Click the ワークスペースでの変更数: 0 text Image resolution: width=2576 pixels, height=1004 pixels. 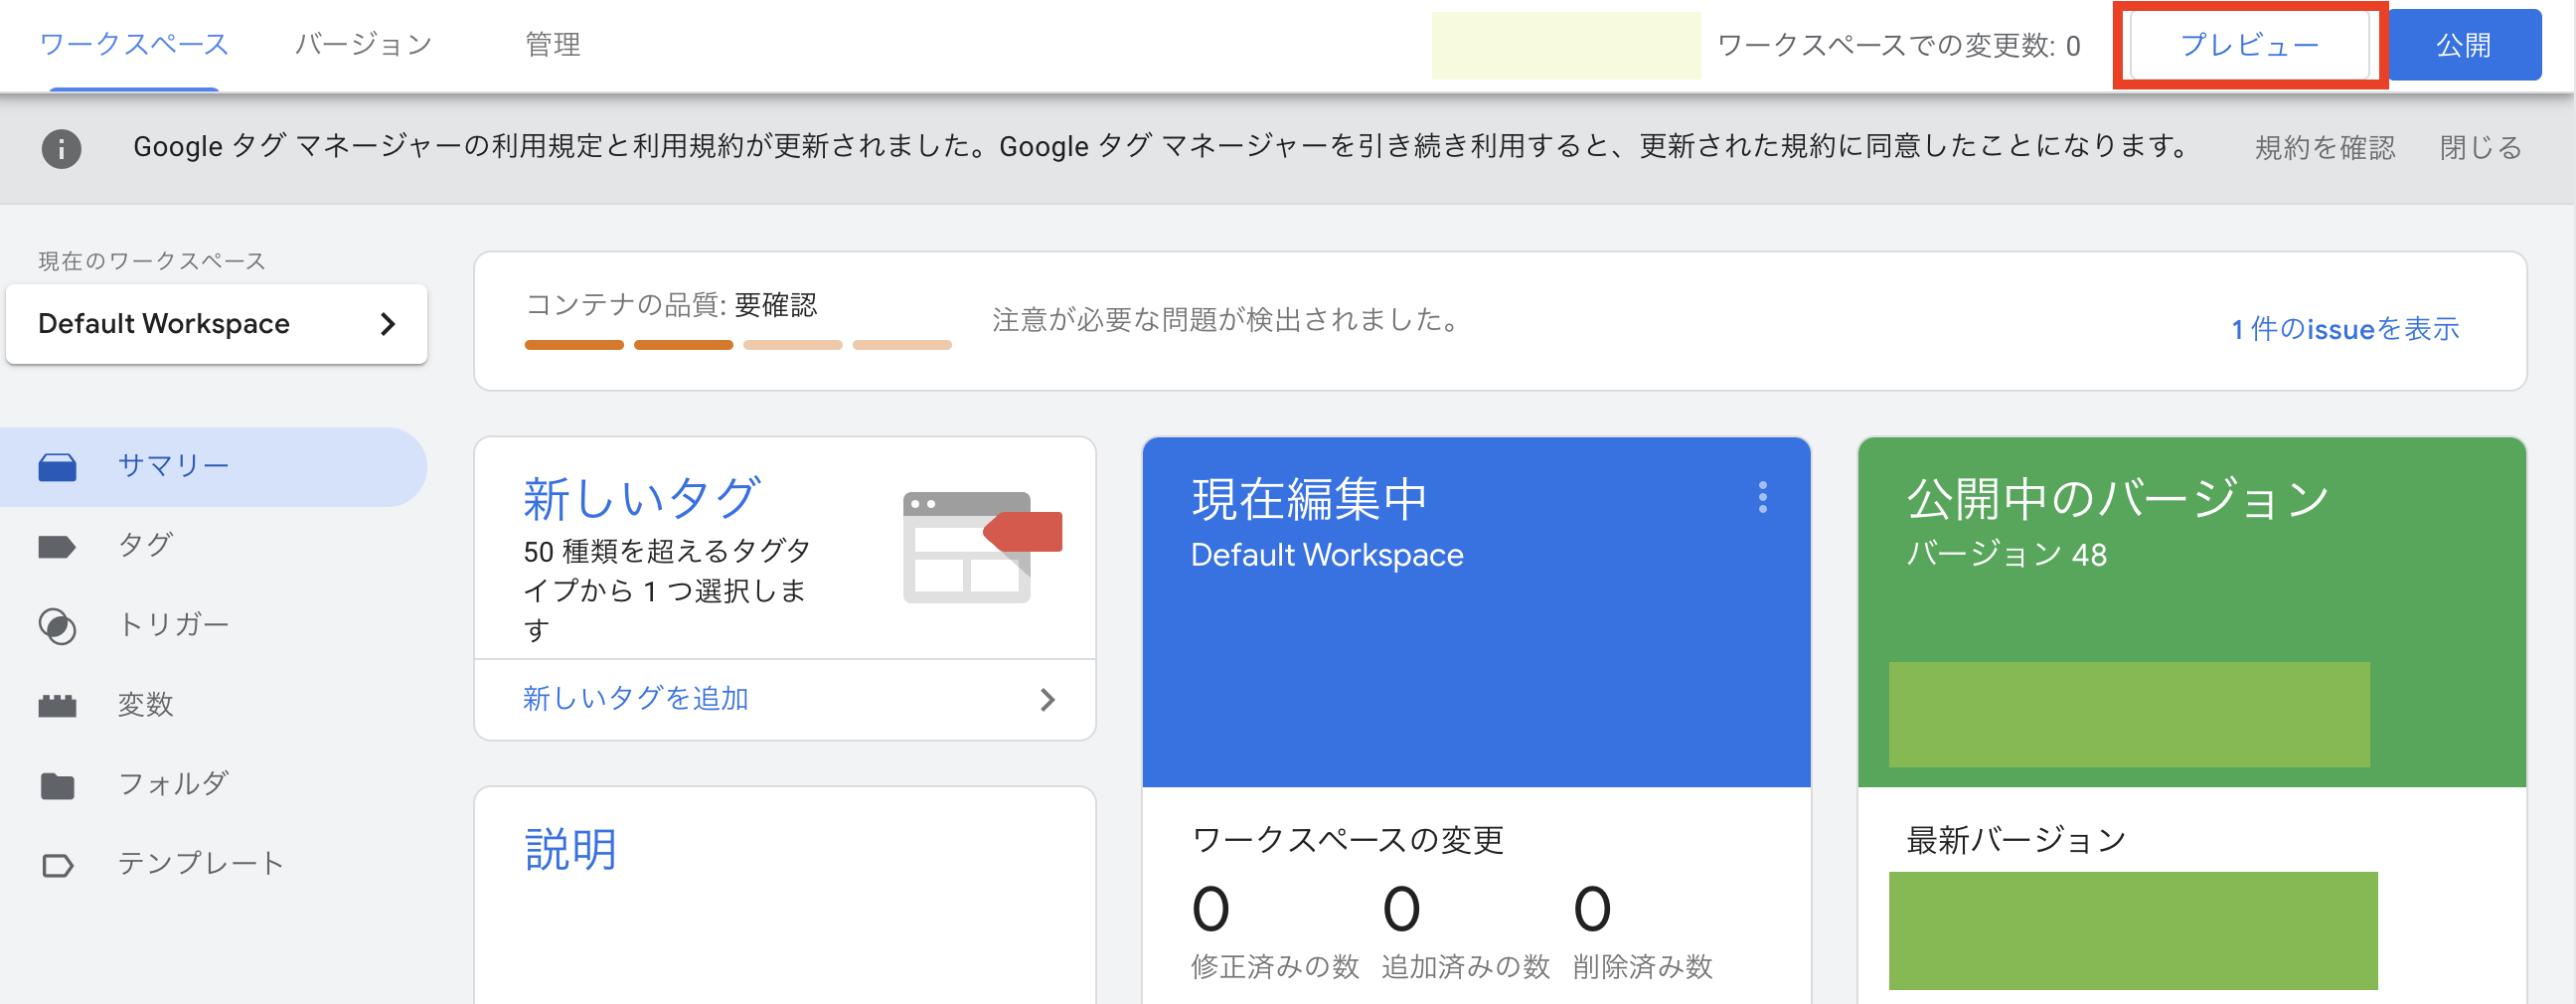click(1899, 46)
